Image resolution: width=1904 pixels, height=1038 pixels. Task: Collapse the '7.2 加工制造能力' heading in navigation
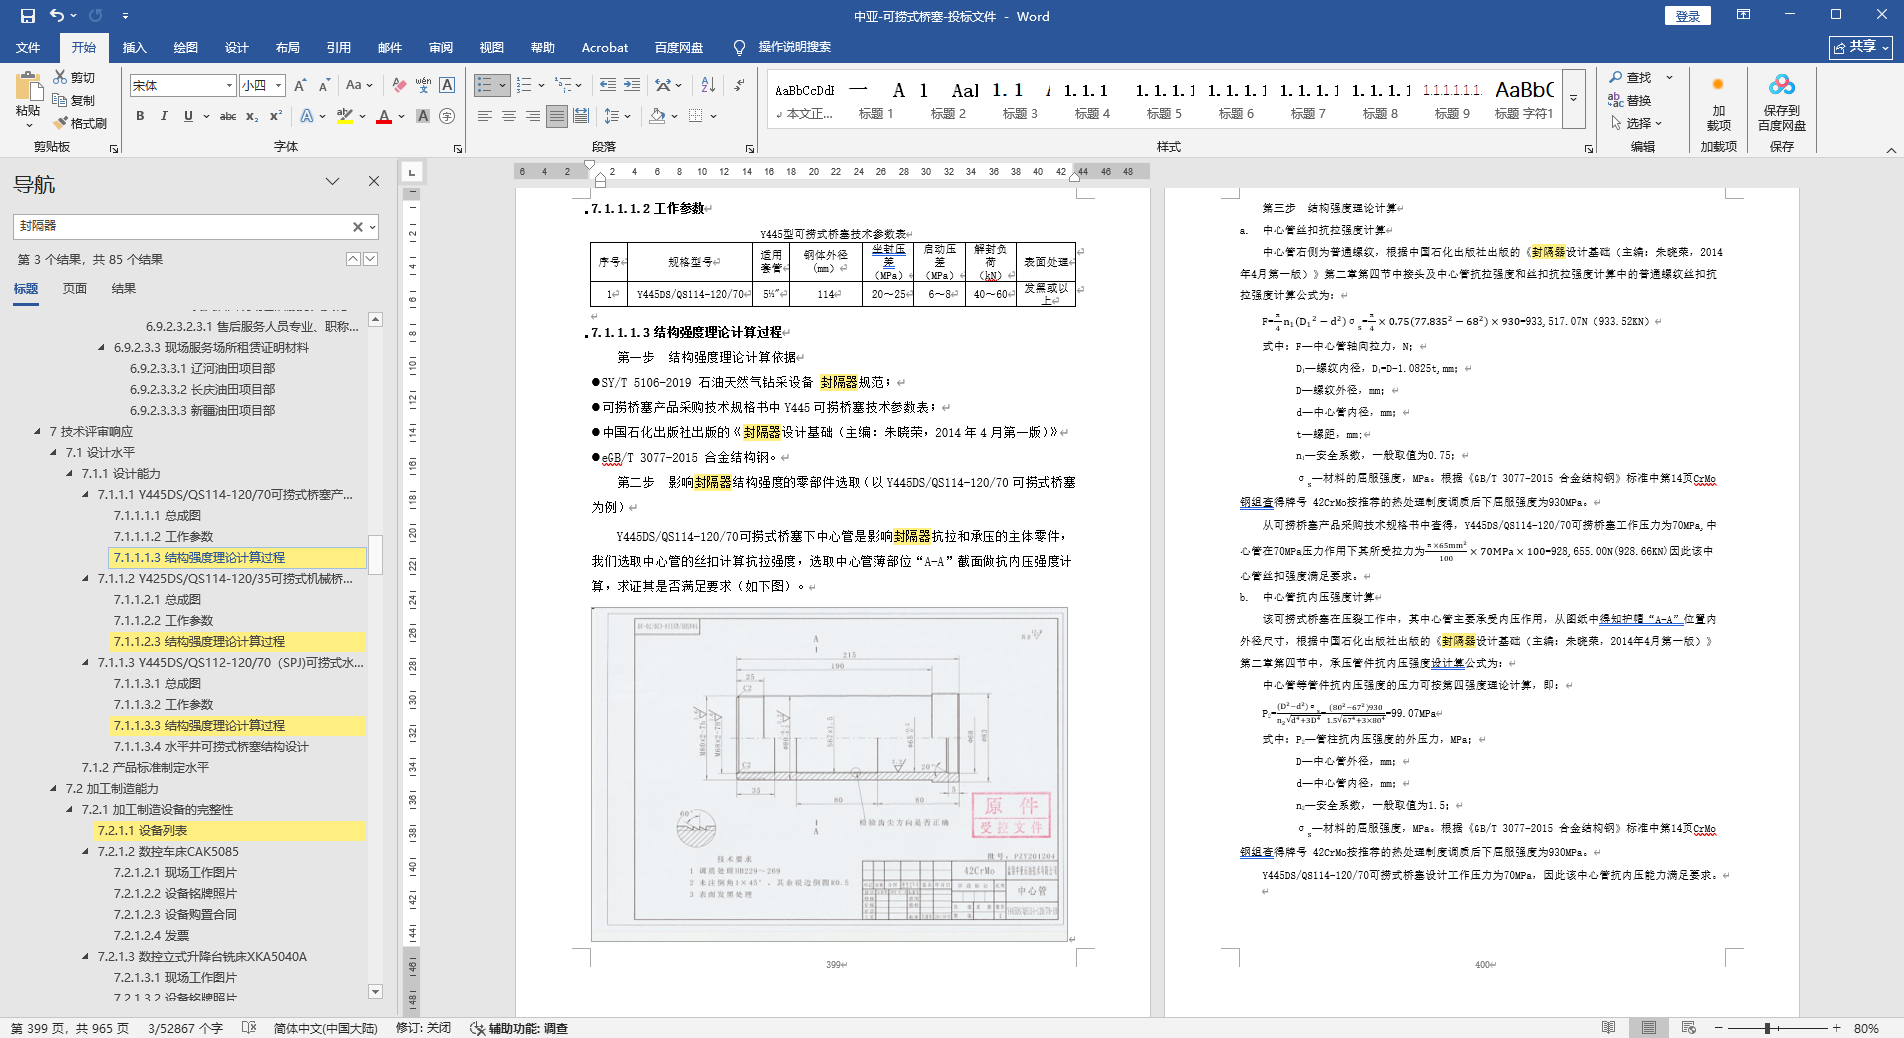[x=54, y=789]
